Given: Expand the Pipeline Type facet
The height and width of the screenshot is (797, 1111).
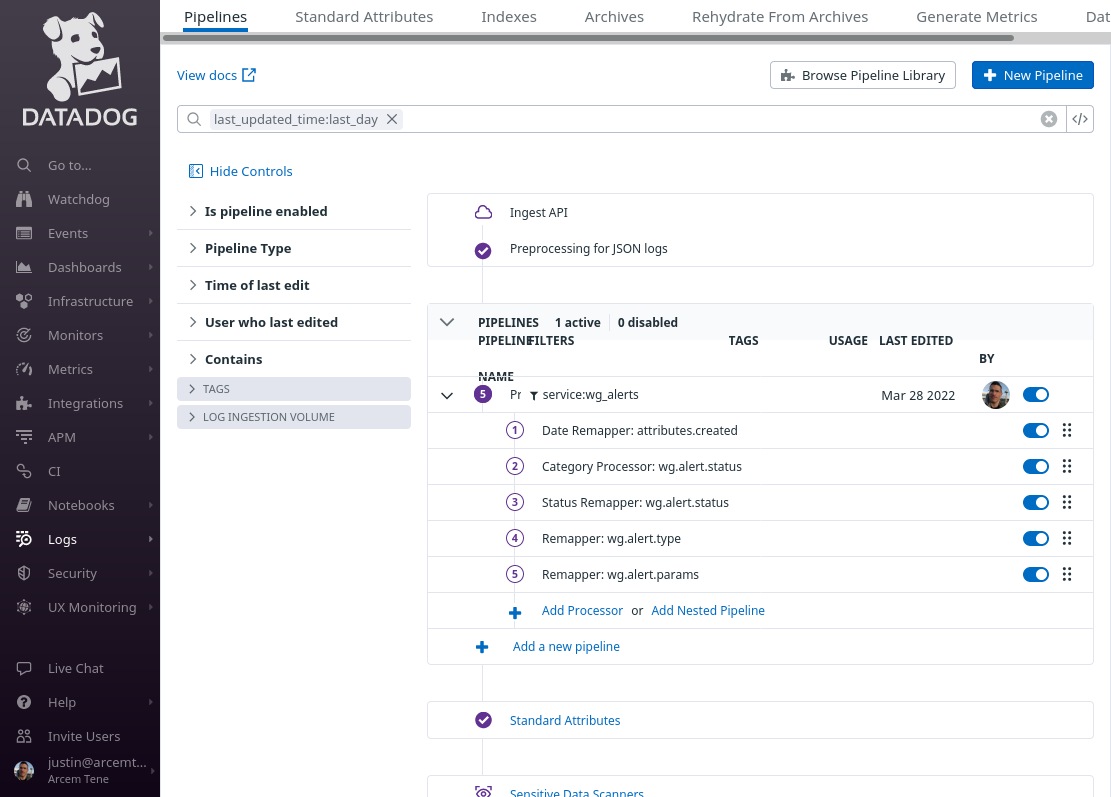Looking at the screenshot, I should pyautogui.click(x=293, y=248).
